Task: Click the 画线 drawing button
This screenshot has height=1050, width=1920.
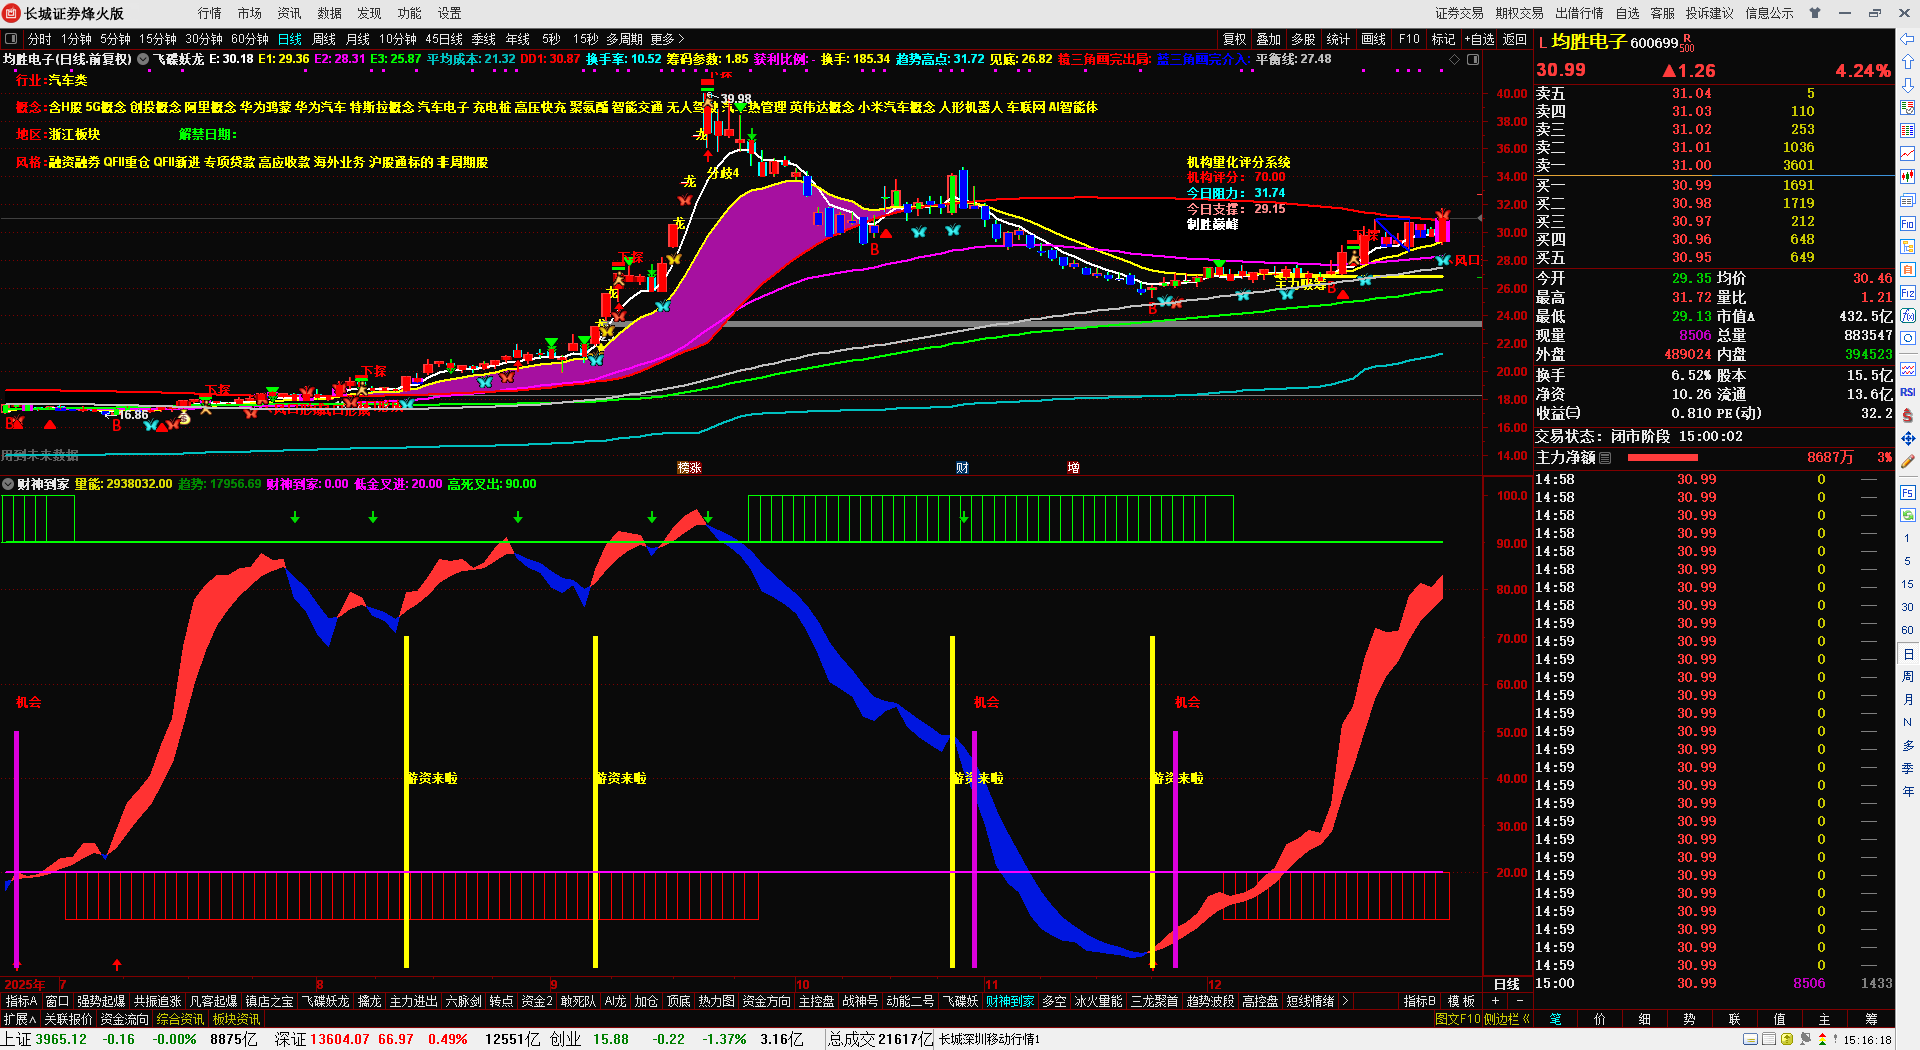Action: coord(1374,39)
